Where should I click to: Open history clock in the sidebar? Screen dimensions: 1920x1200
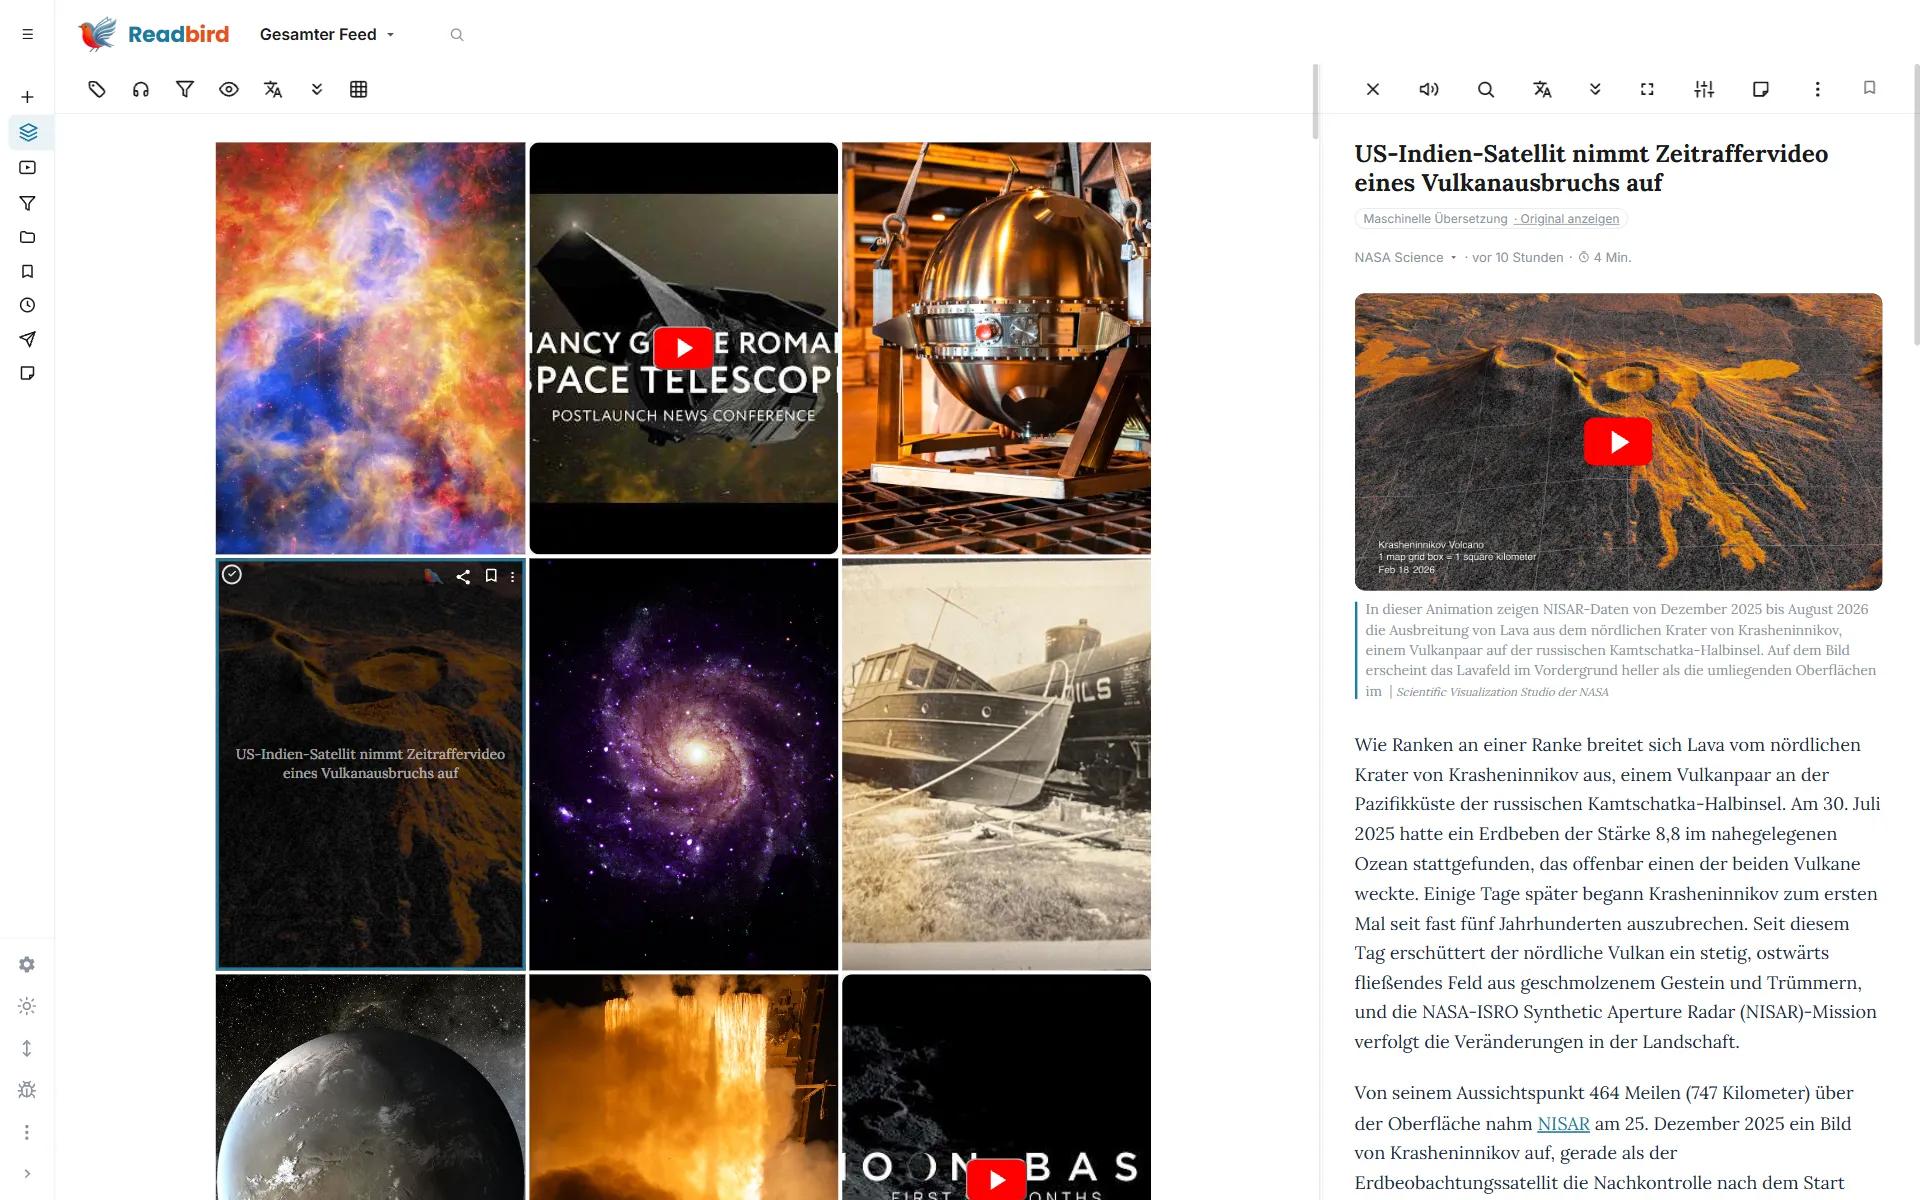click(x=27, y=305)
